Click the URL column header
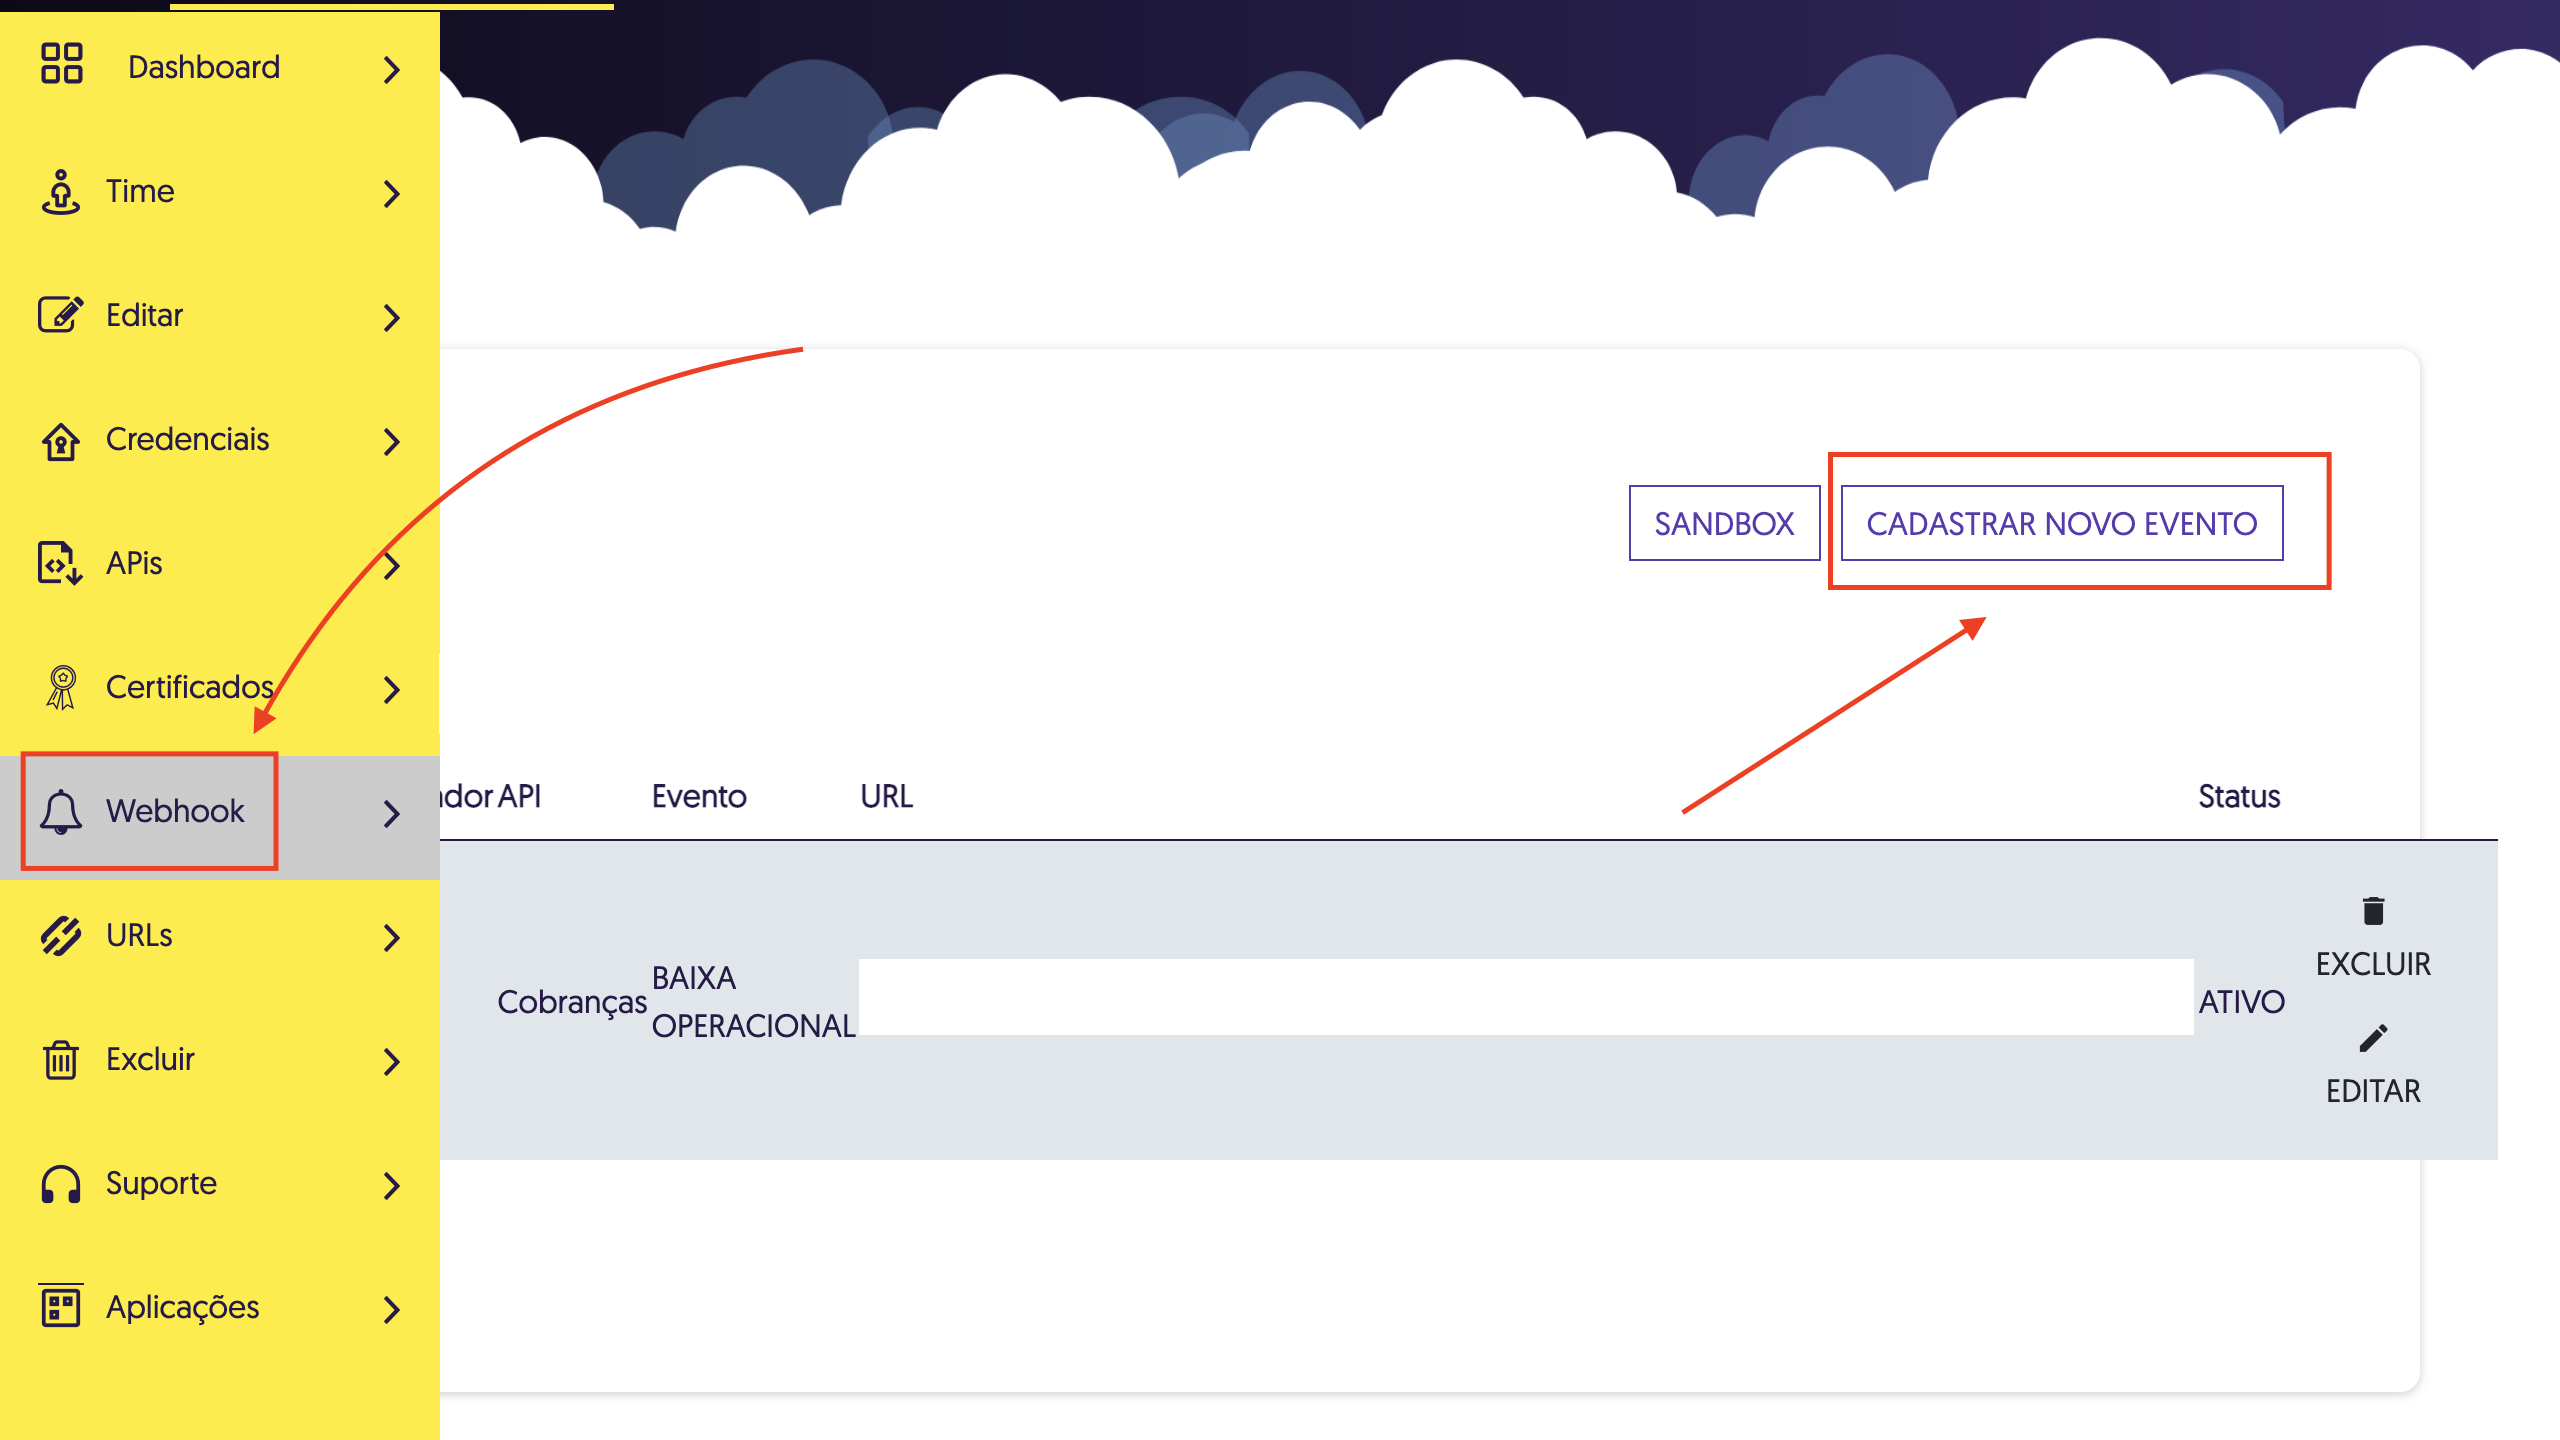This screenshot has height=1440, width=2560. pos(886,796)
